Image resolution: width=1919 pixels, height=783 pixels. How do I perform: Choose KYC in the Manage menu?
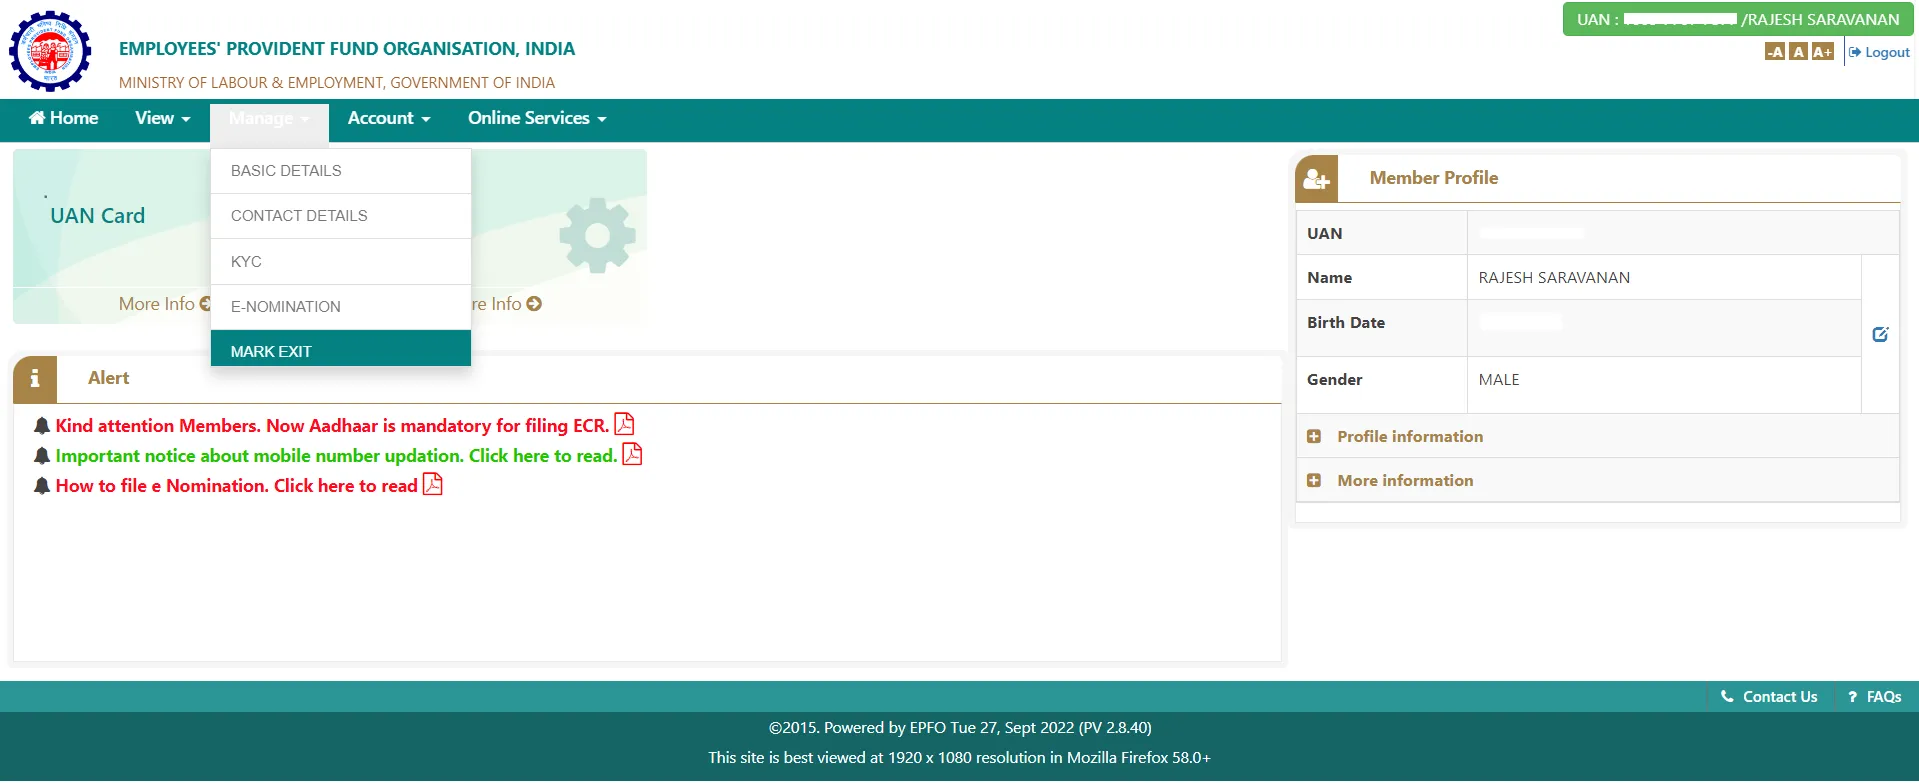pyautogui.click(x=341, y=262)
